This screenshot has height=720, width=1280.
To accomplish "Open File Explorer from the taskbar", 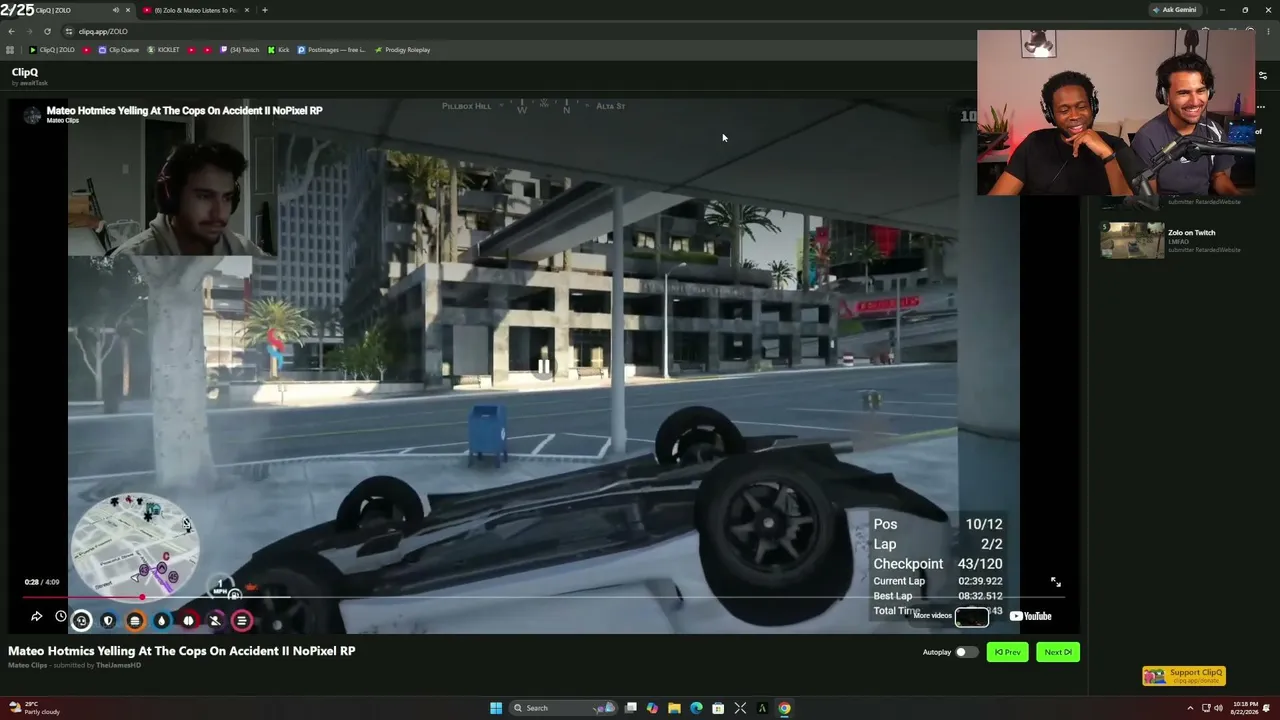I will click(674, 708).
